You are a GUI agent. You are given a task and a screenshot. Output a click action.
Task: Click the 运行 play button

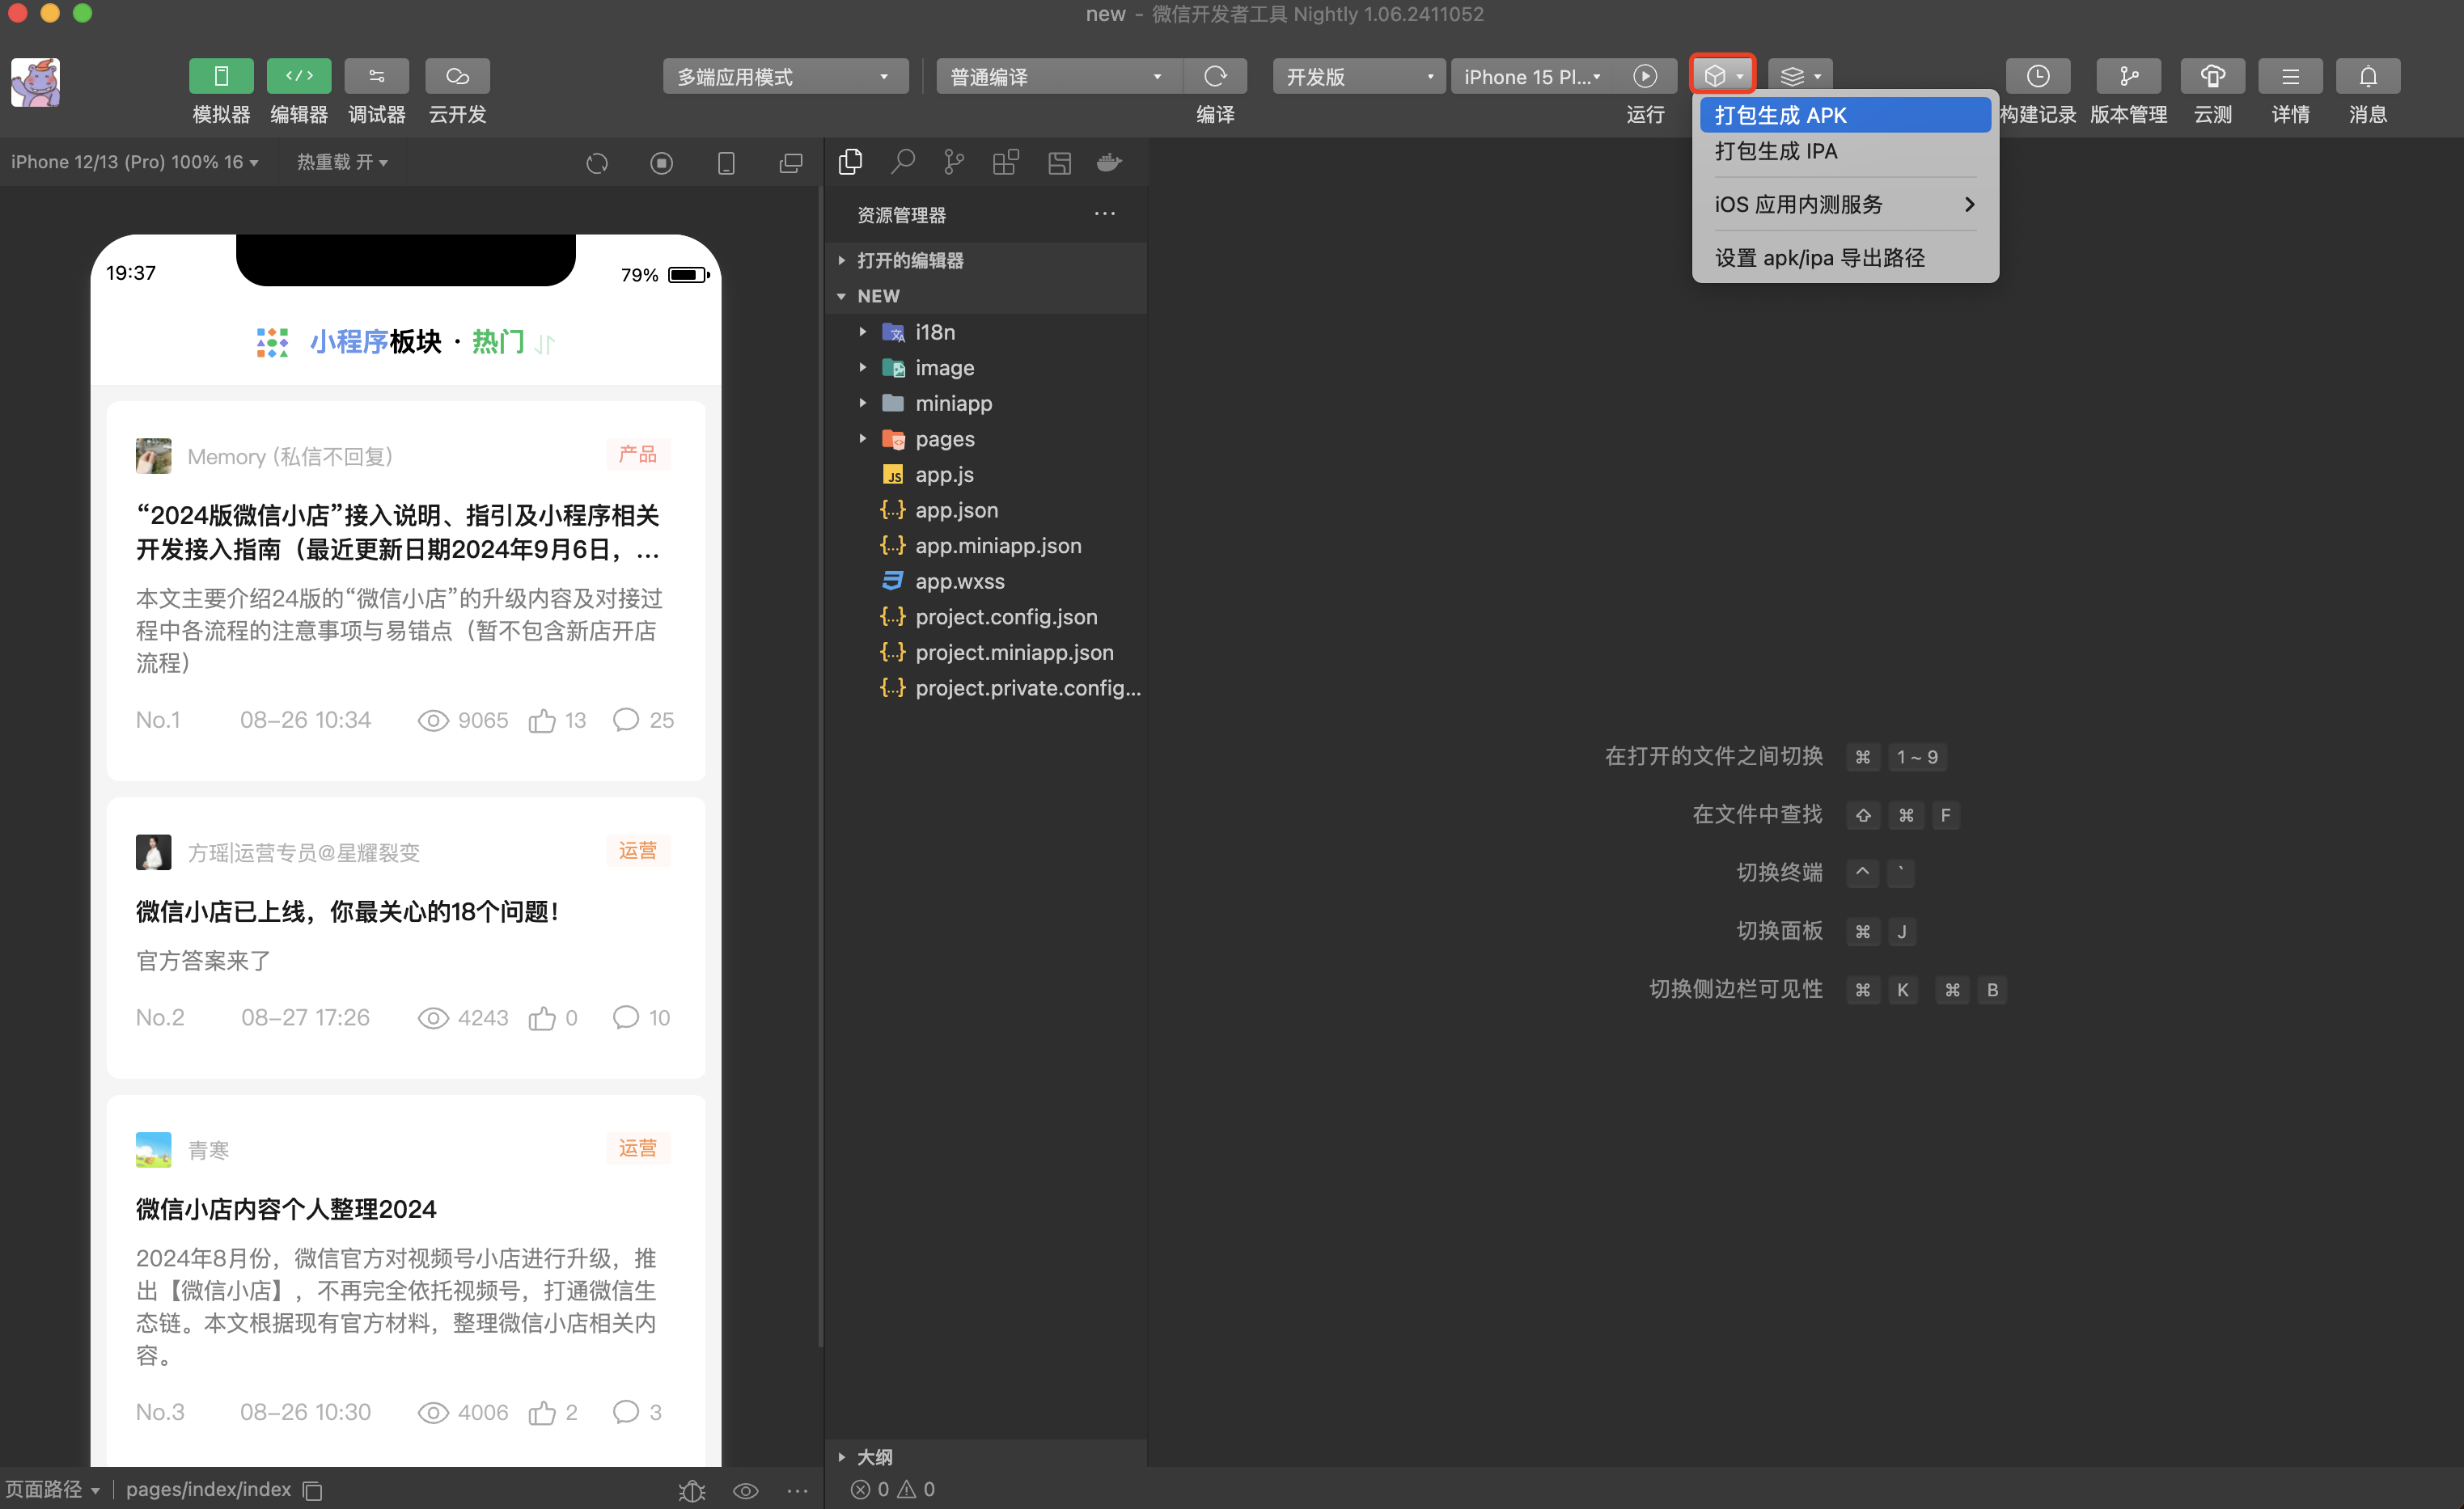pyautogui.click(x=1645, y=77)
